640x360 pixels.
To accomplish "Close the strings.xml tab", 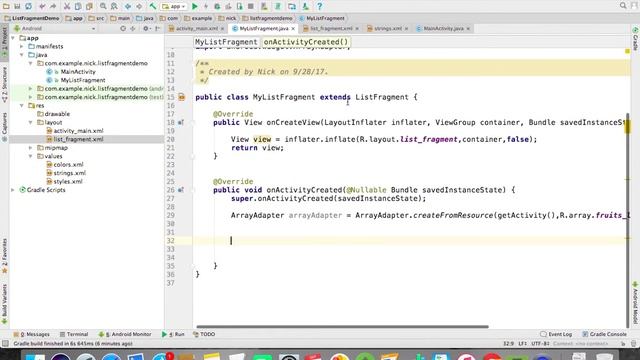I will tap(407, 29).
